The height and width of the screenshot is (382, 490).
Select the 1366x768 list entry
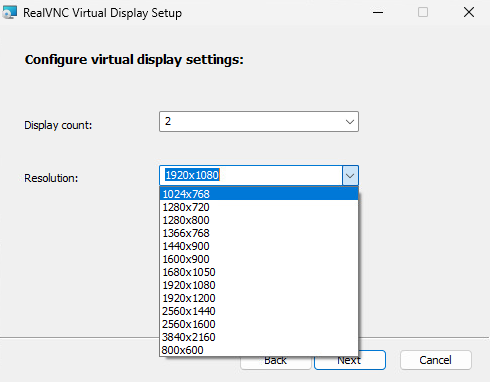[259, 233]
